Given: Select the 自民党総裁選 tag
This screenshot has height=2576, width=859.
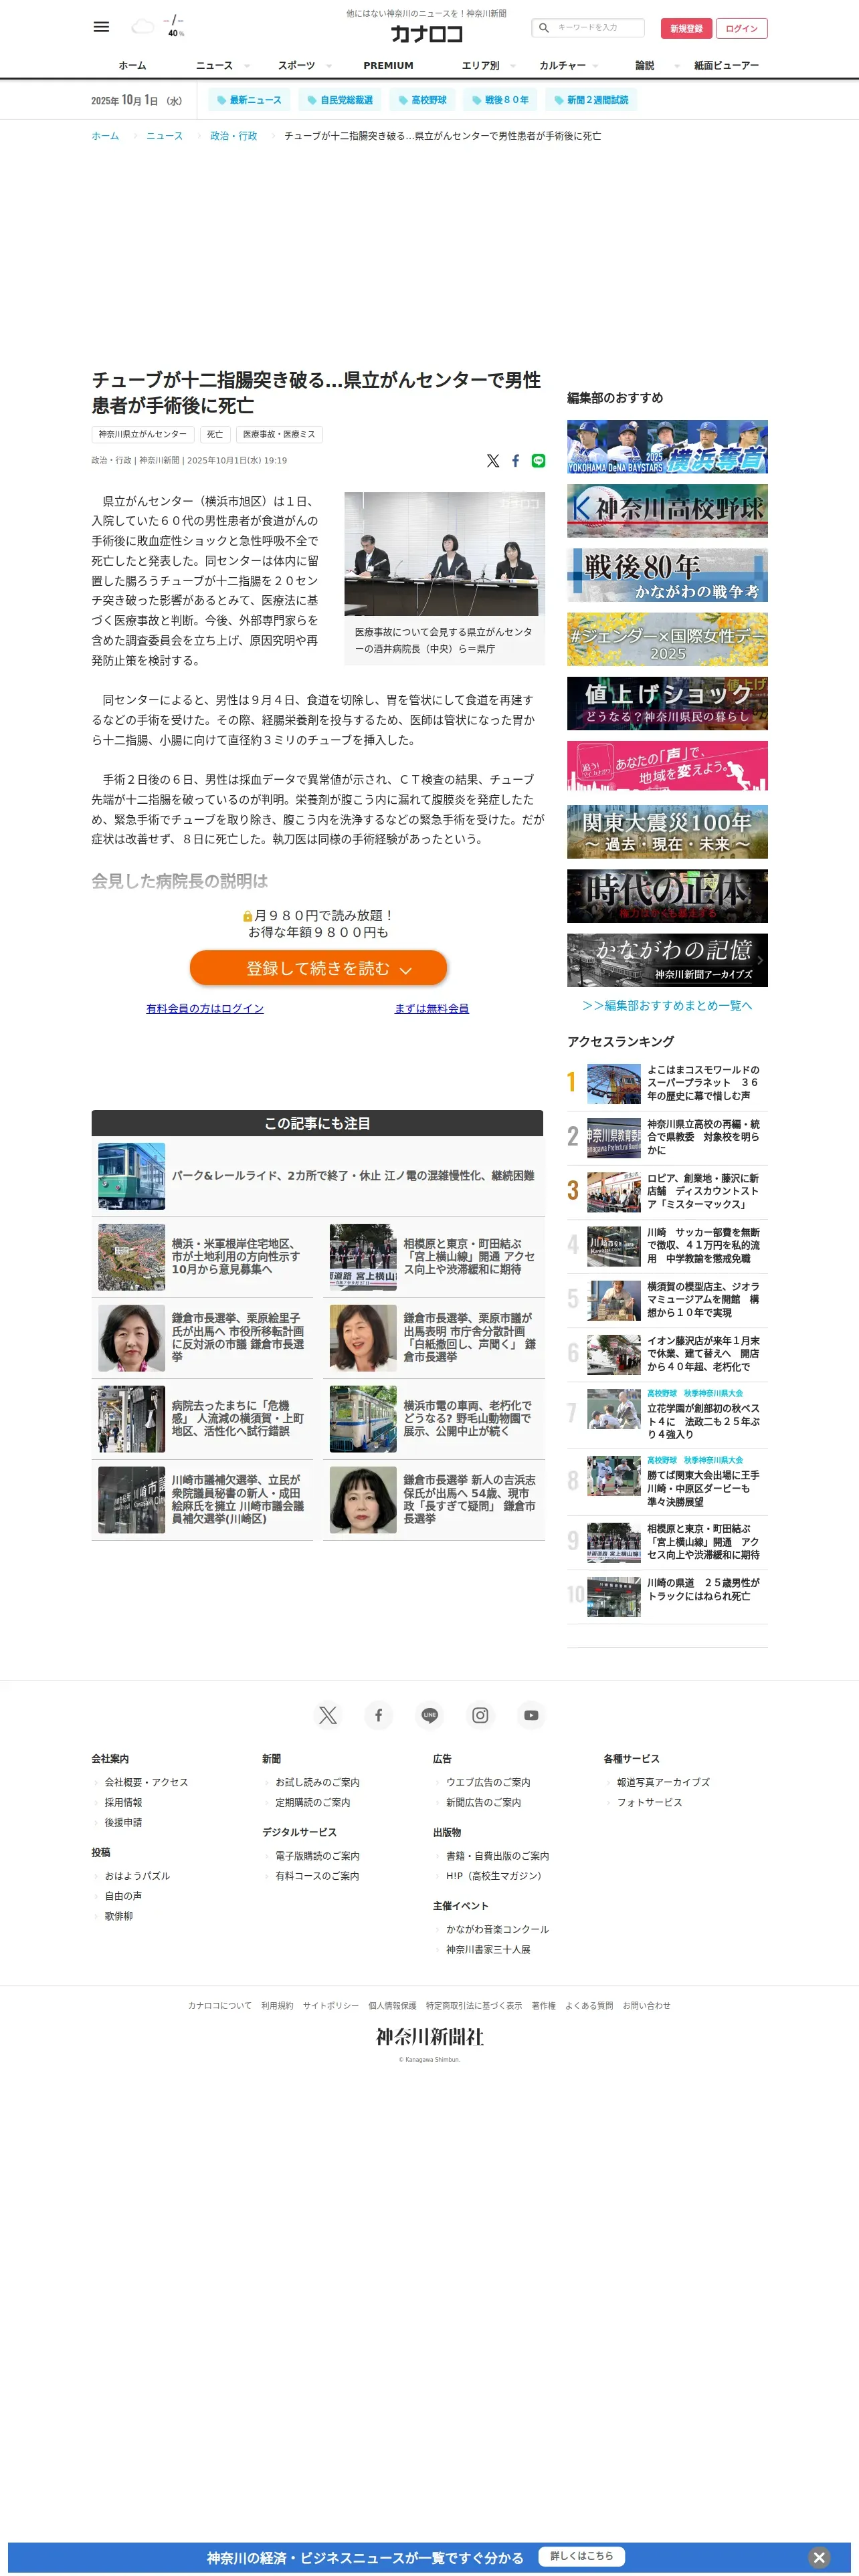Looking at the screenshot, I should [340, 100].
